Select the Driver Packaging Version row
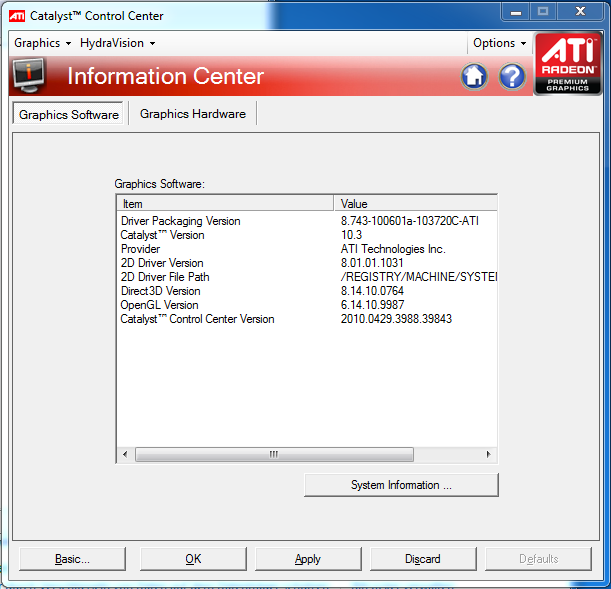Viewport: 611px width, 589px height. (x=307, y=221)
